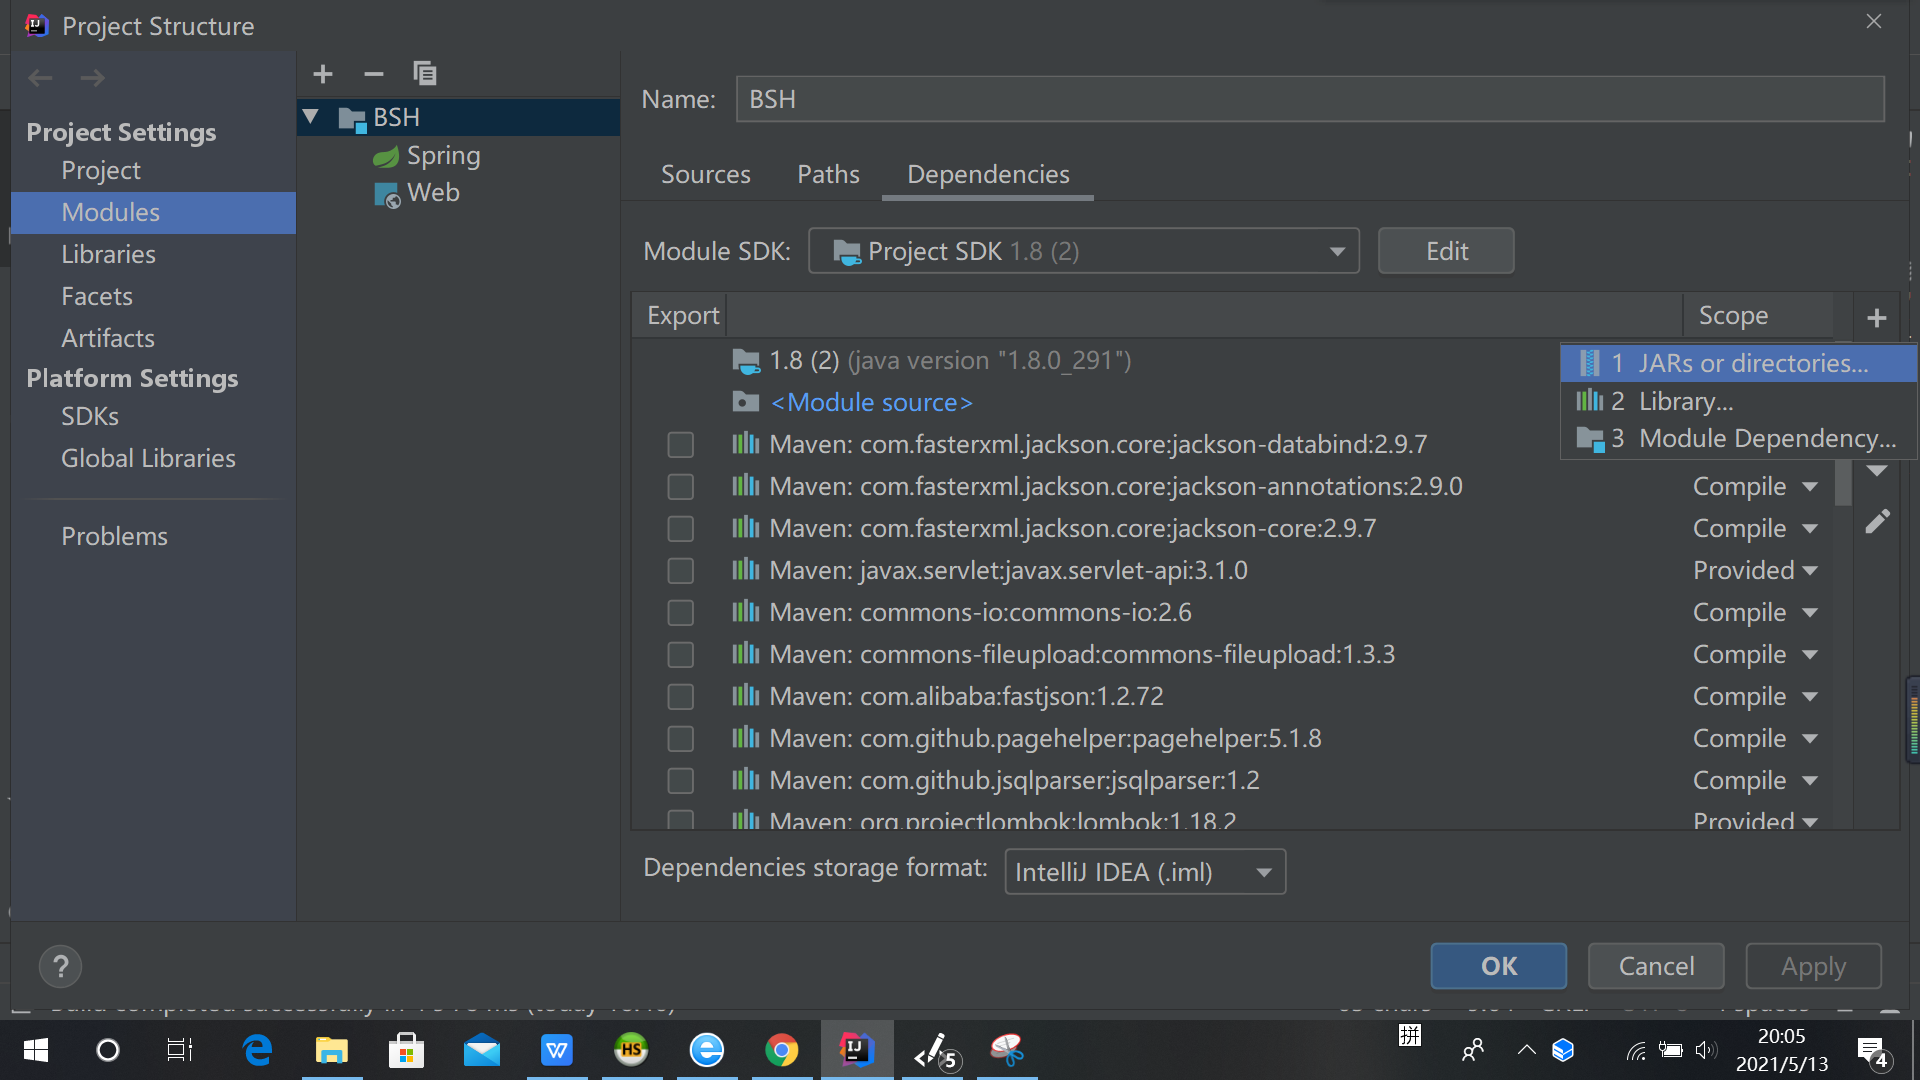Open help using the question mark icon
The width and height of the screenshot is (1920, 1080).
(x=60, y=966)
